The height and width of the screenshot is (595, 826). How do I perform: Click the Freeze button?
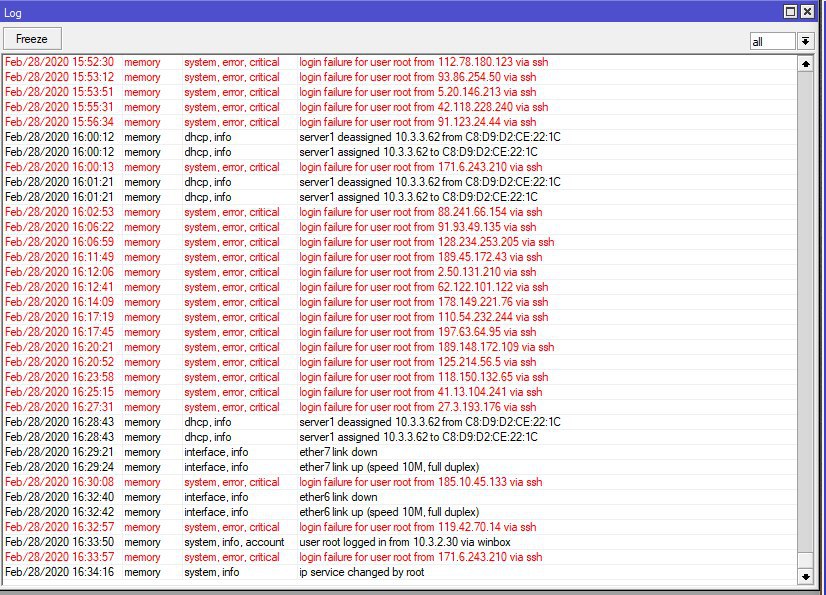[32, 39]
